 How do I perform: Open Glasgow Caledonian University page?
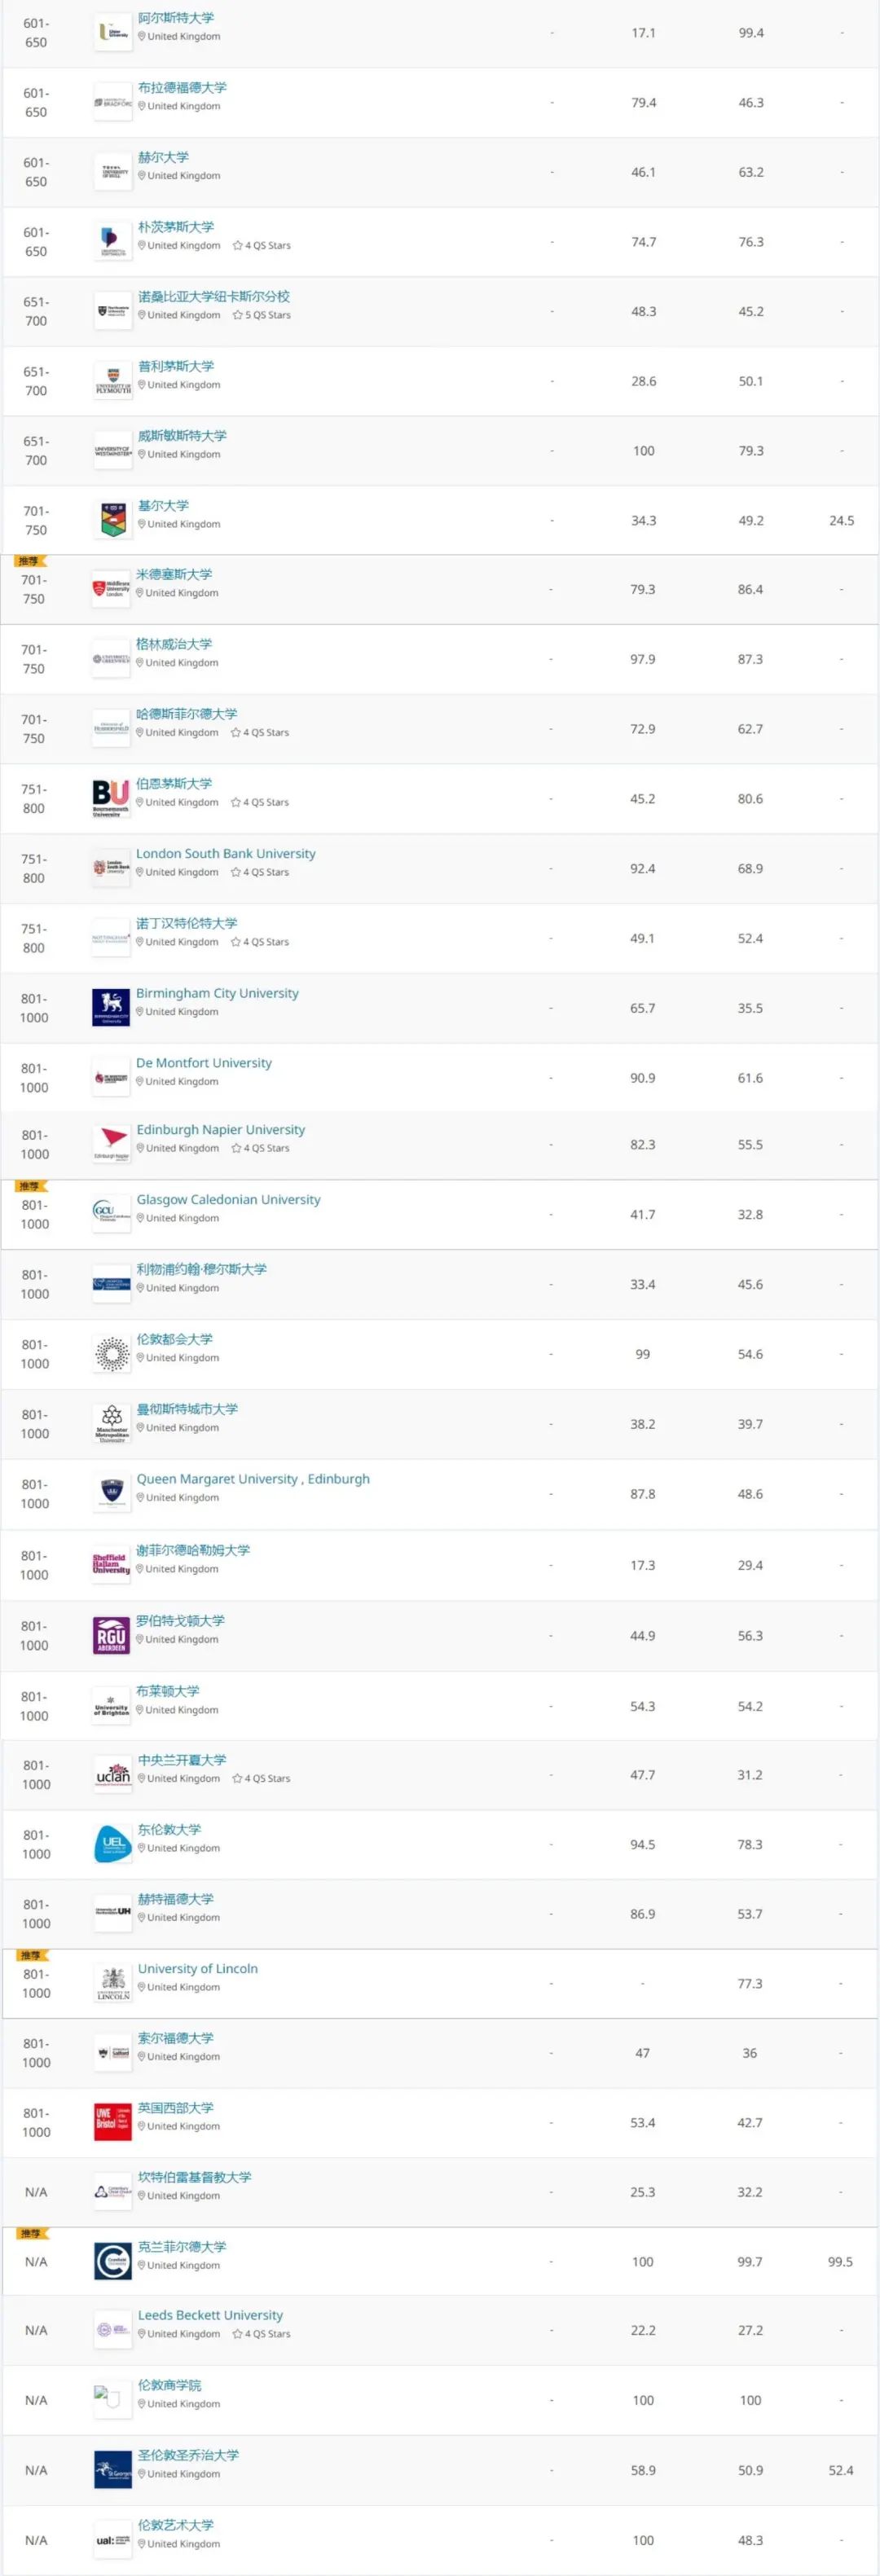(229, 1199)
